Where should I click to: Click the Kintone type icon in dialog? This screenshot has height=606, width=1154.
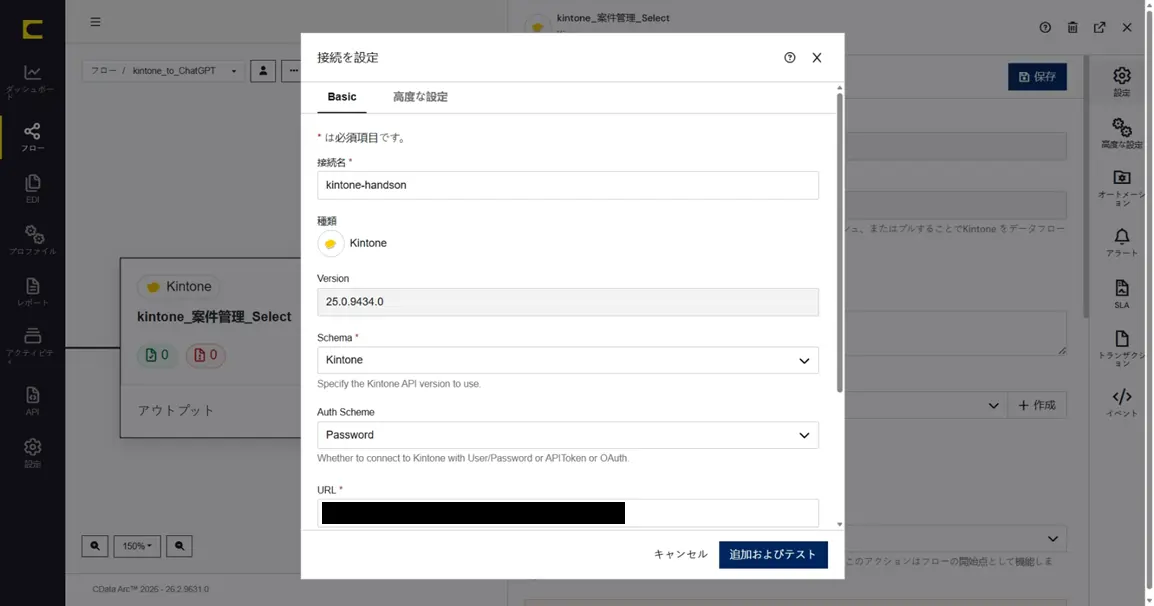(x=330, y=244)
